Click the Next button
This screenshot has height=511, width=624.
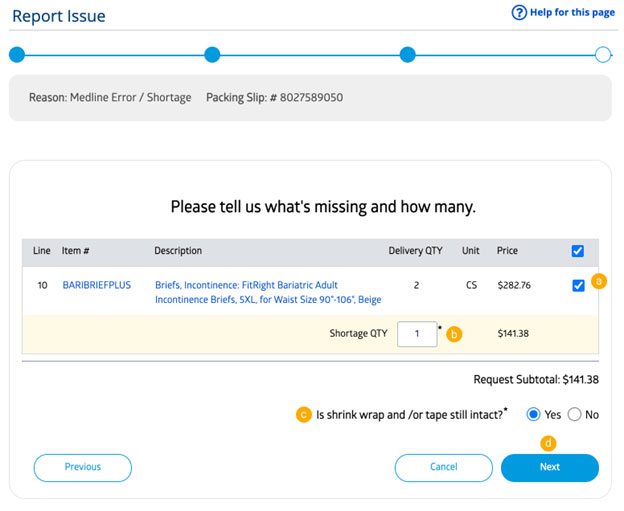550,468
